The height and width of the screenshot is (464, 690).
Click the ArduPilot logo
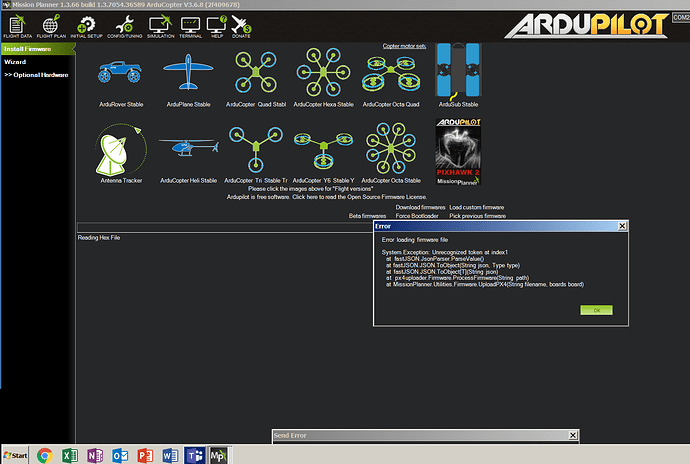[587, 26]
